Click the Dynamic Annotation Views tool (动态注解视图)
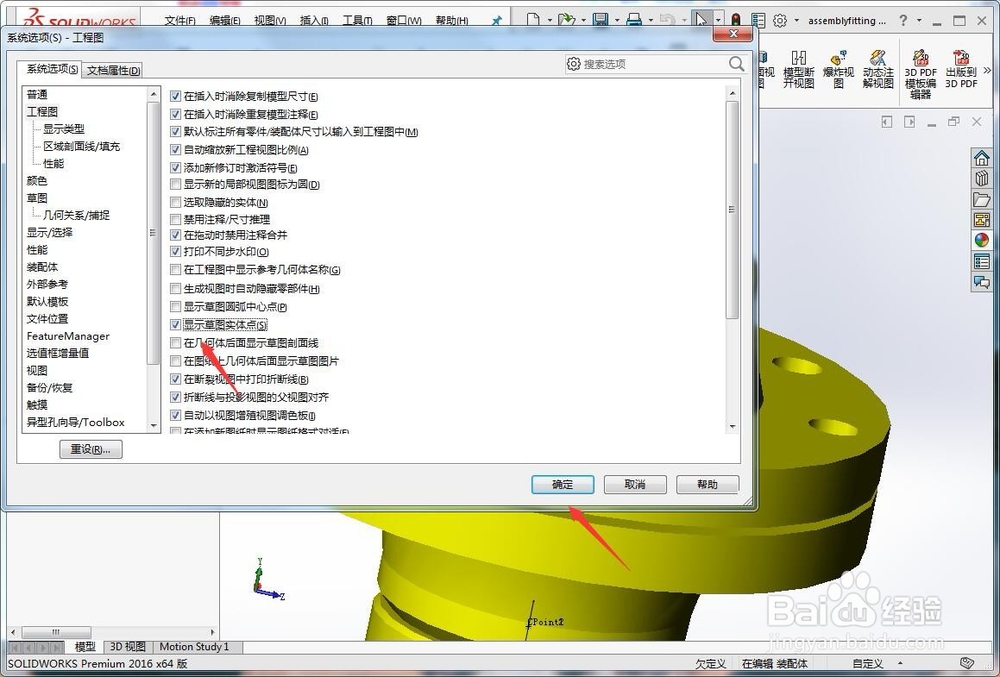Screen dimensions: 1000x677 878,69
